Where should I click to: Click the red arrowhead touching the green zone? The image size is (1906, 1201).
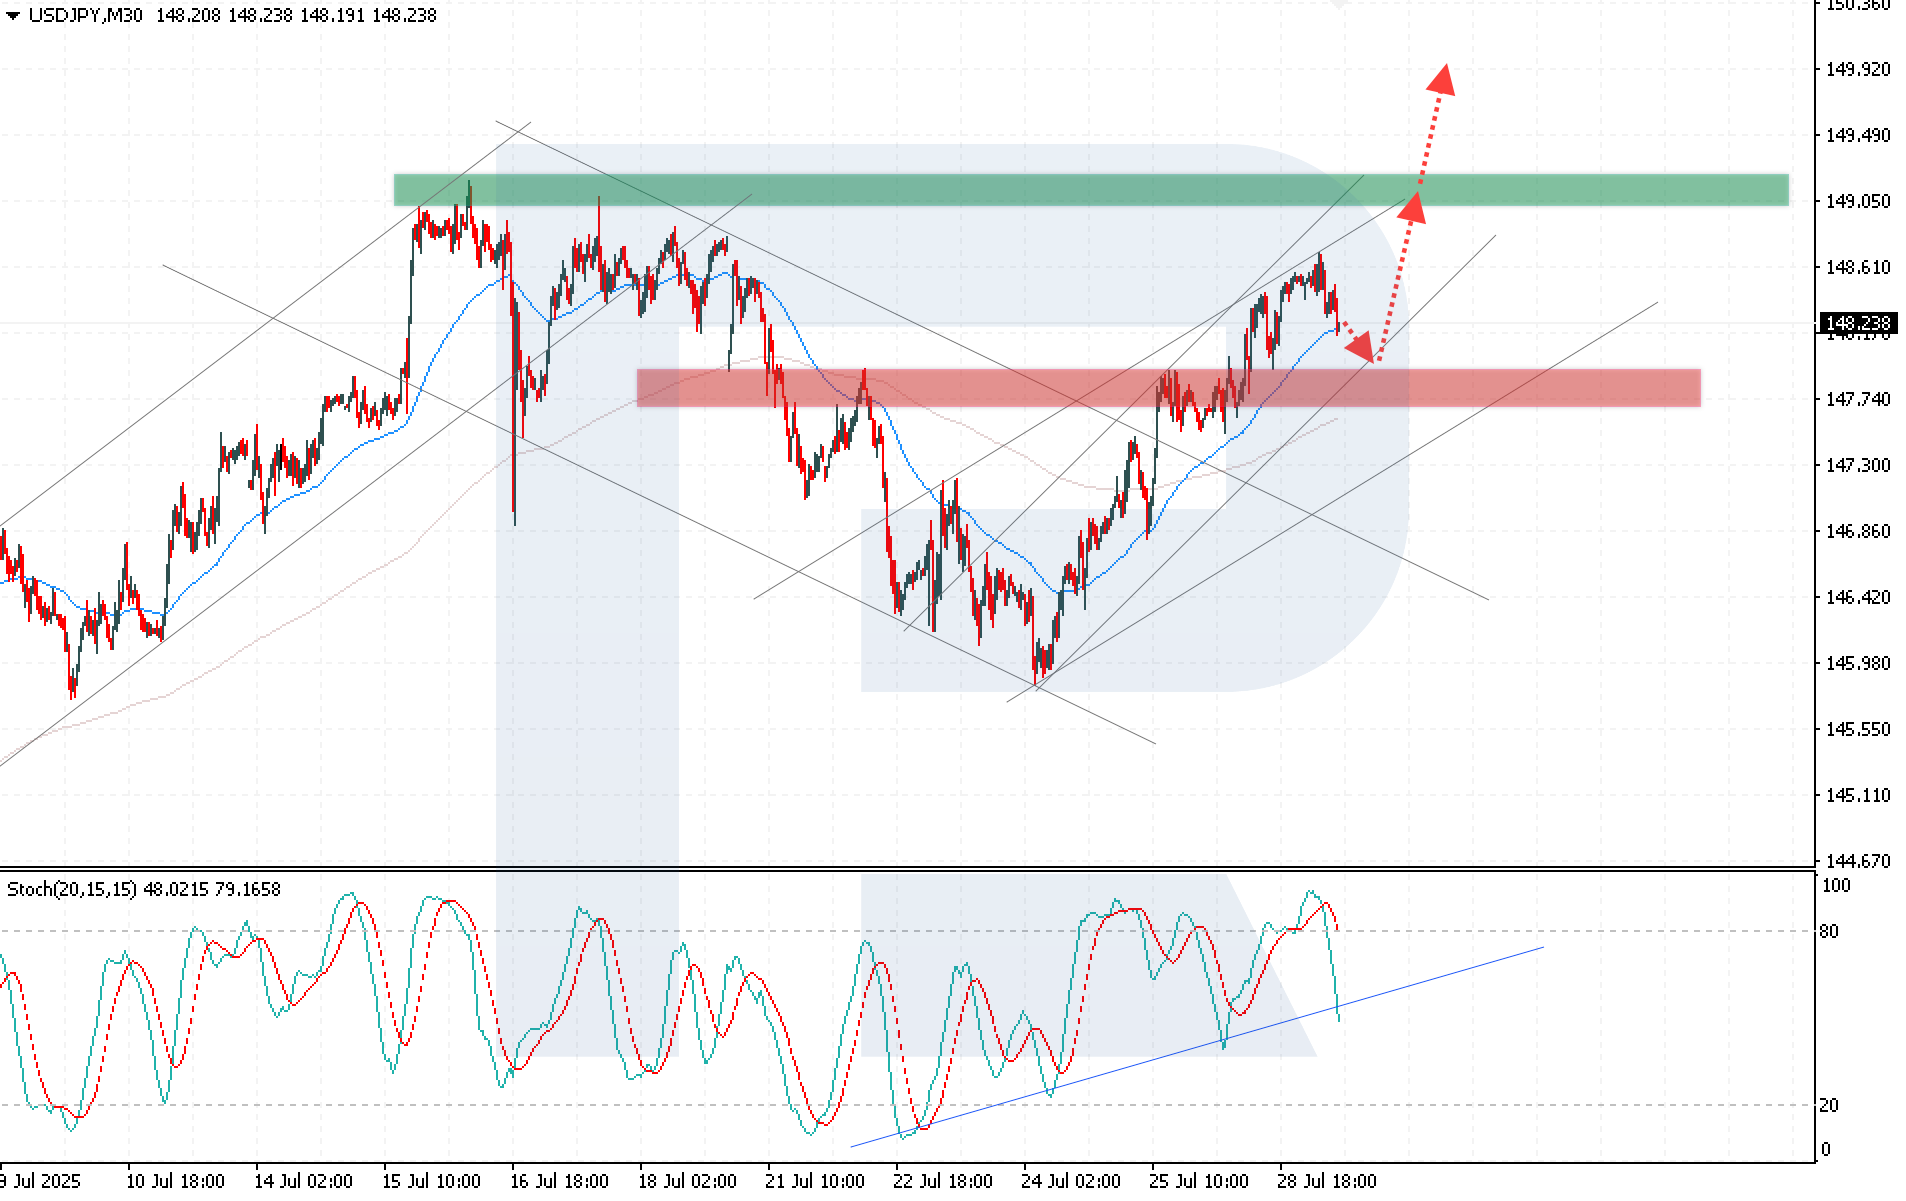click(x=1412, y=207)
